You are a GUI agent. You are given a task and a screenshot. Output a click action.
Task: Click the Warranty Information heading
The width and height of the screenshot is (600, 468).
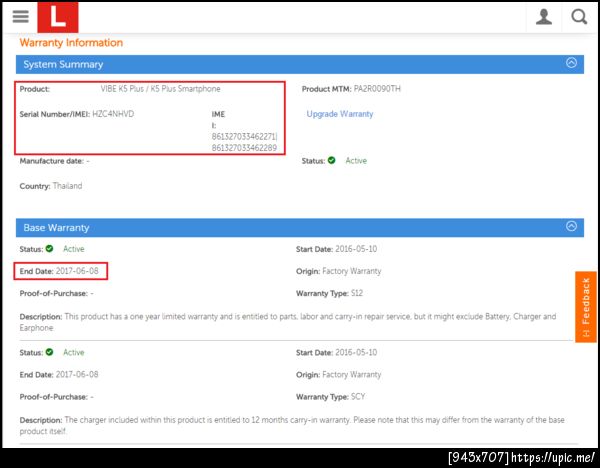pos(71,42)
